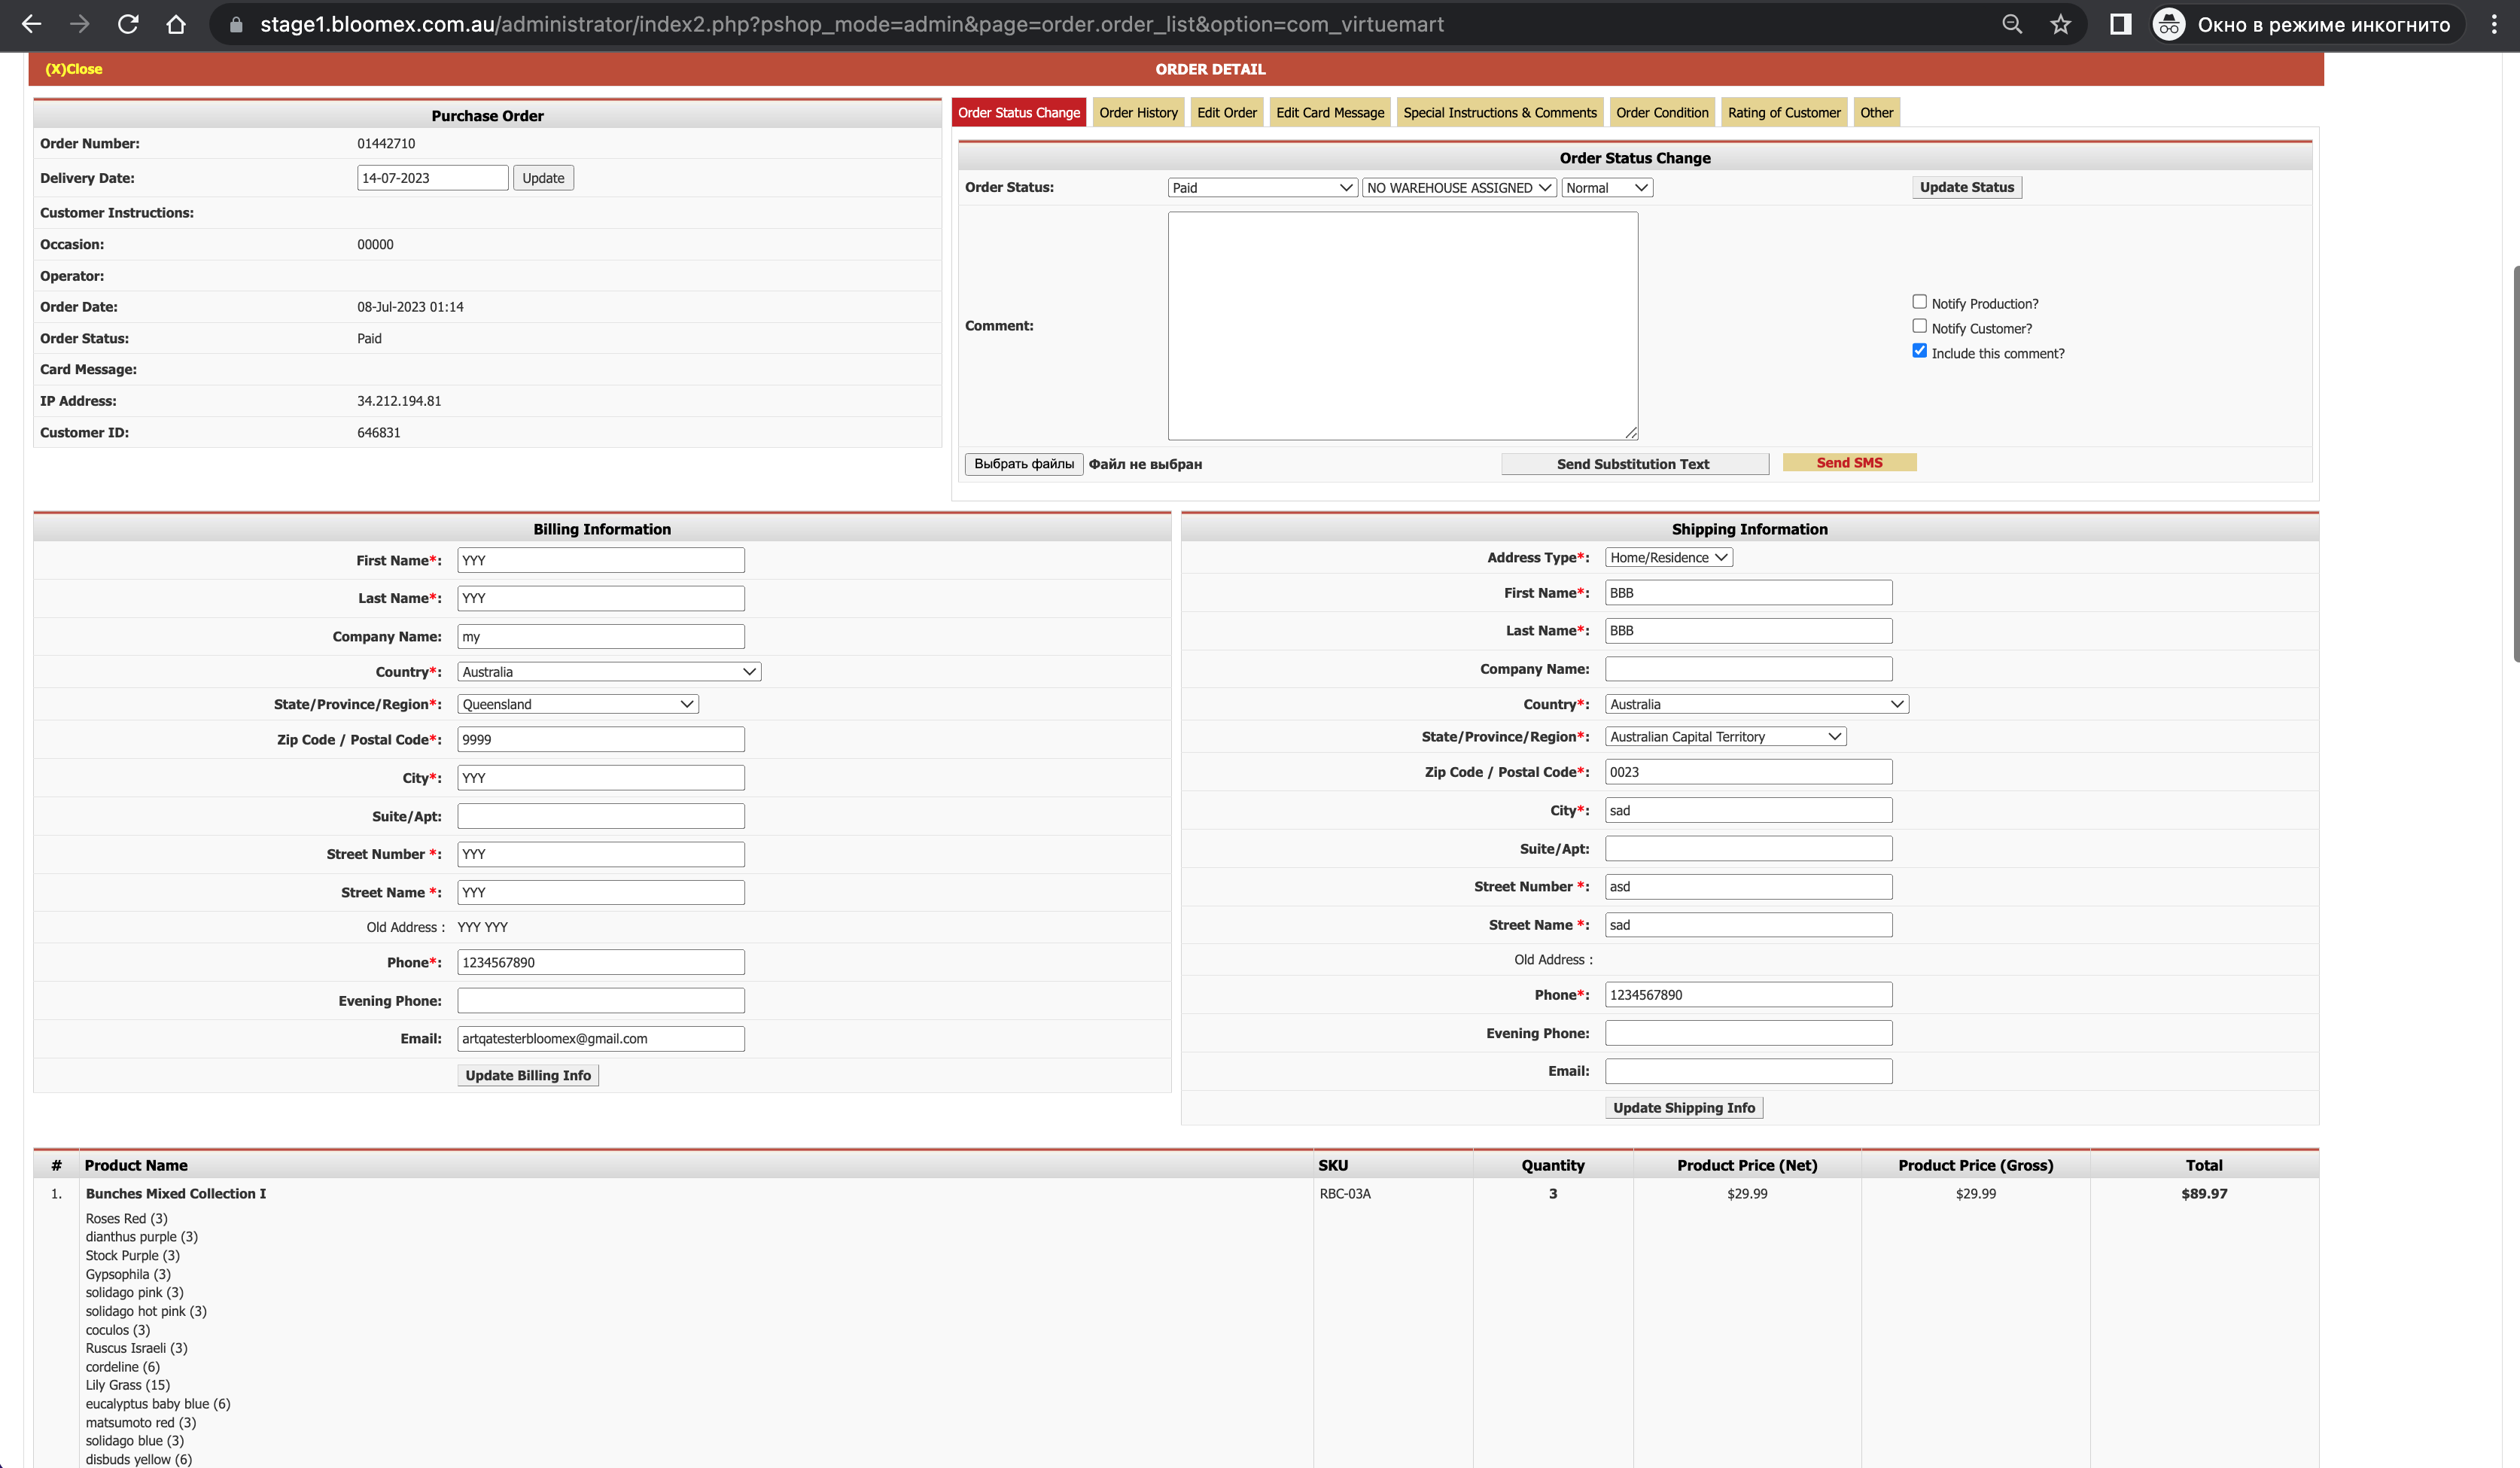Click the Billing Company Name field
This screenshot has height=1468, width=2520.
point(601,637)
